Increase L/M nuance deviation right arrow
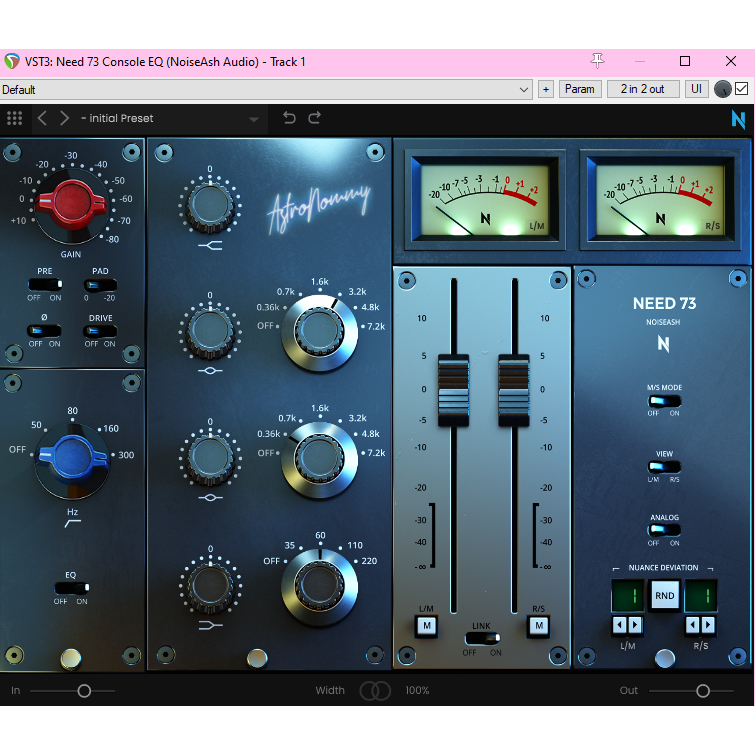The height and width of the screenshot is (755, 755). pos(635,625)
